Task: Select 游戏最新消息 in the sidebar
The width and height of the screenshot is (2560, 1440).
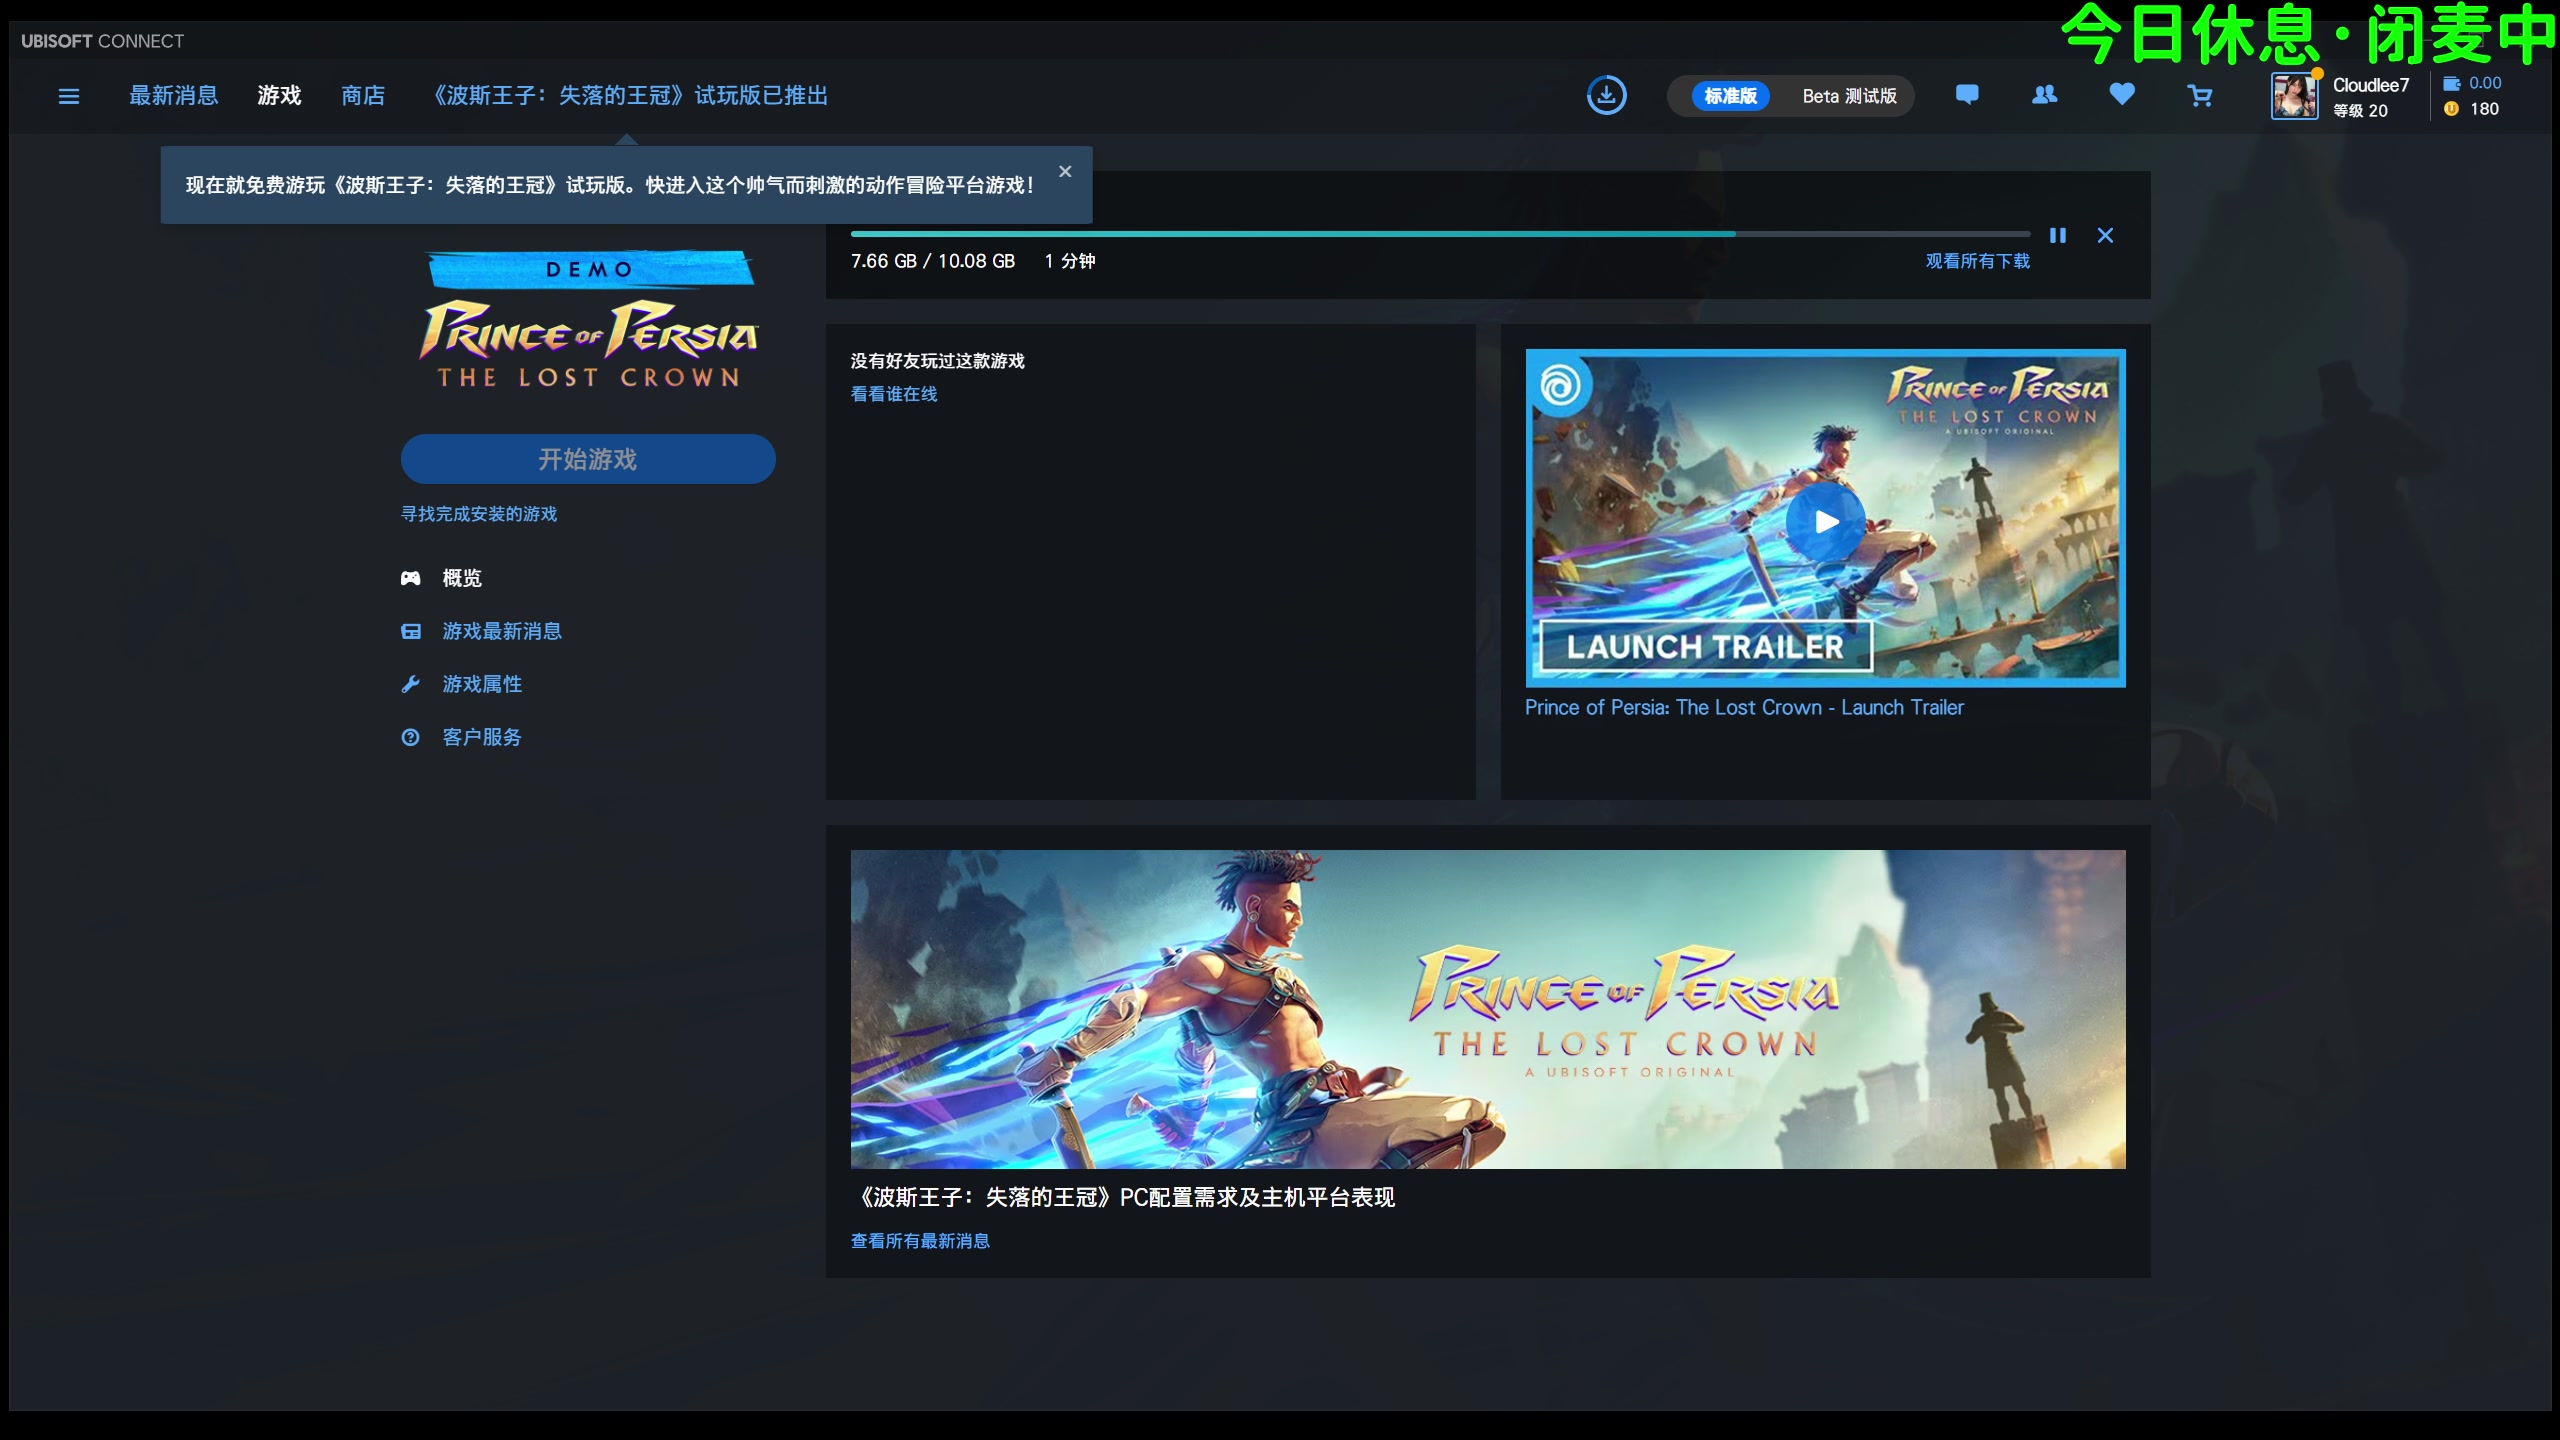Action: click(502, 631)
